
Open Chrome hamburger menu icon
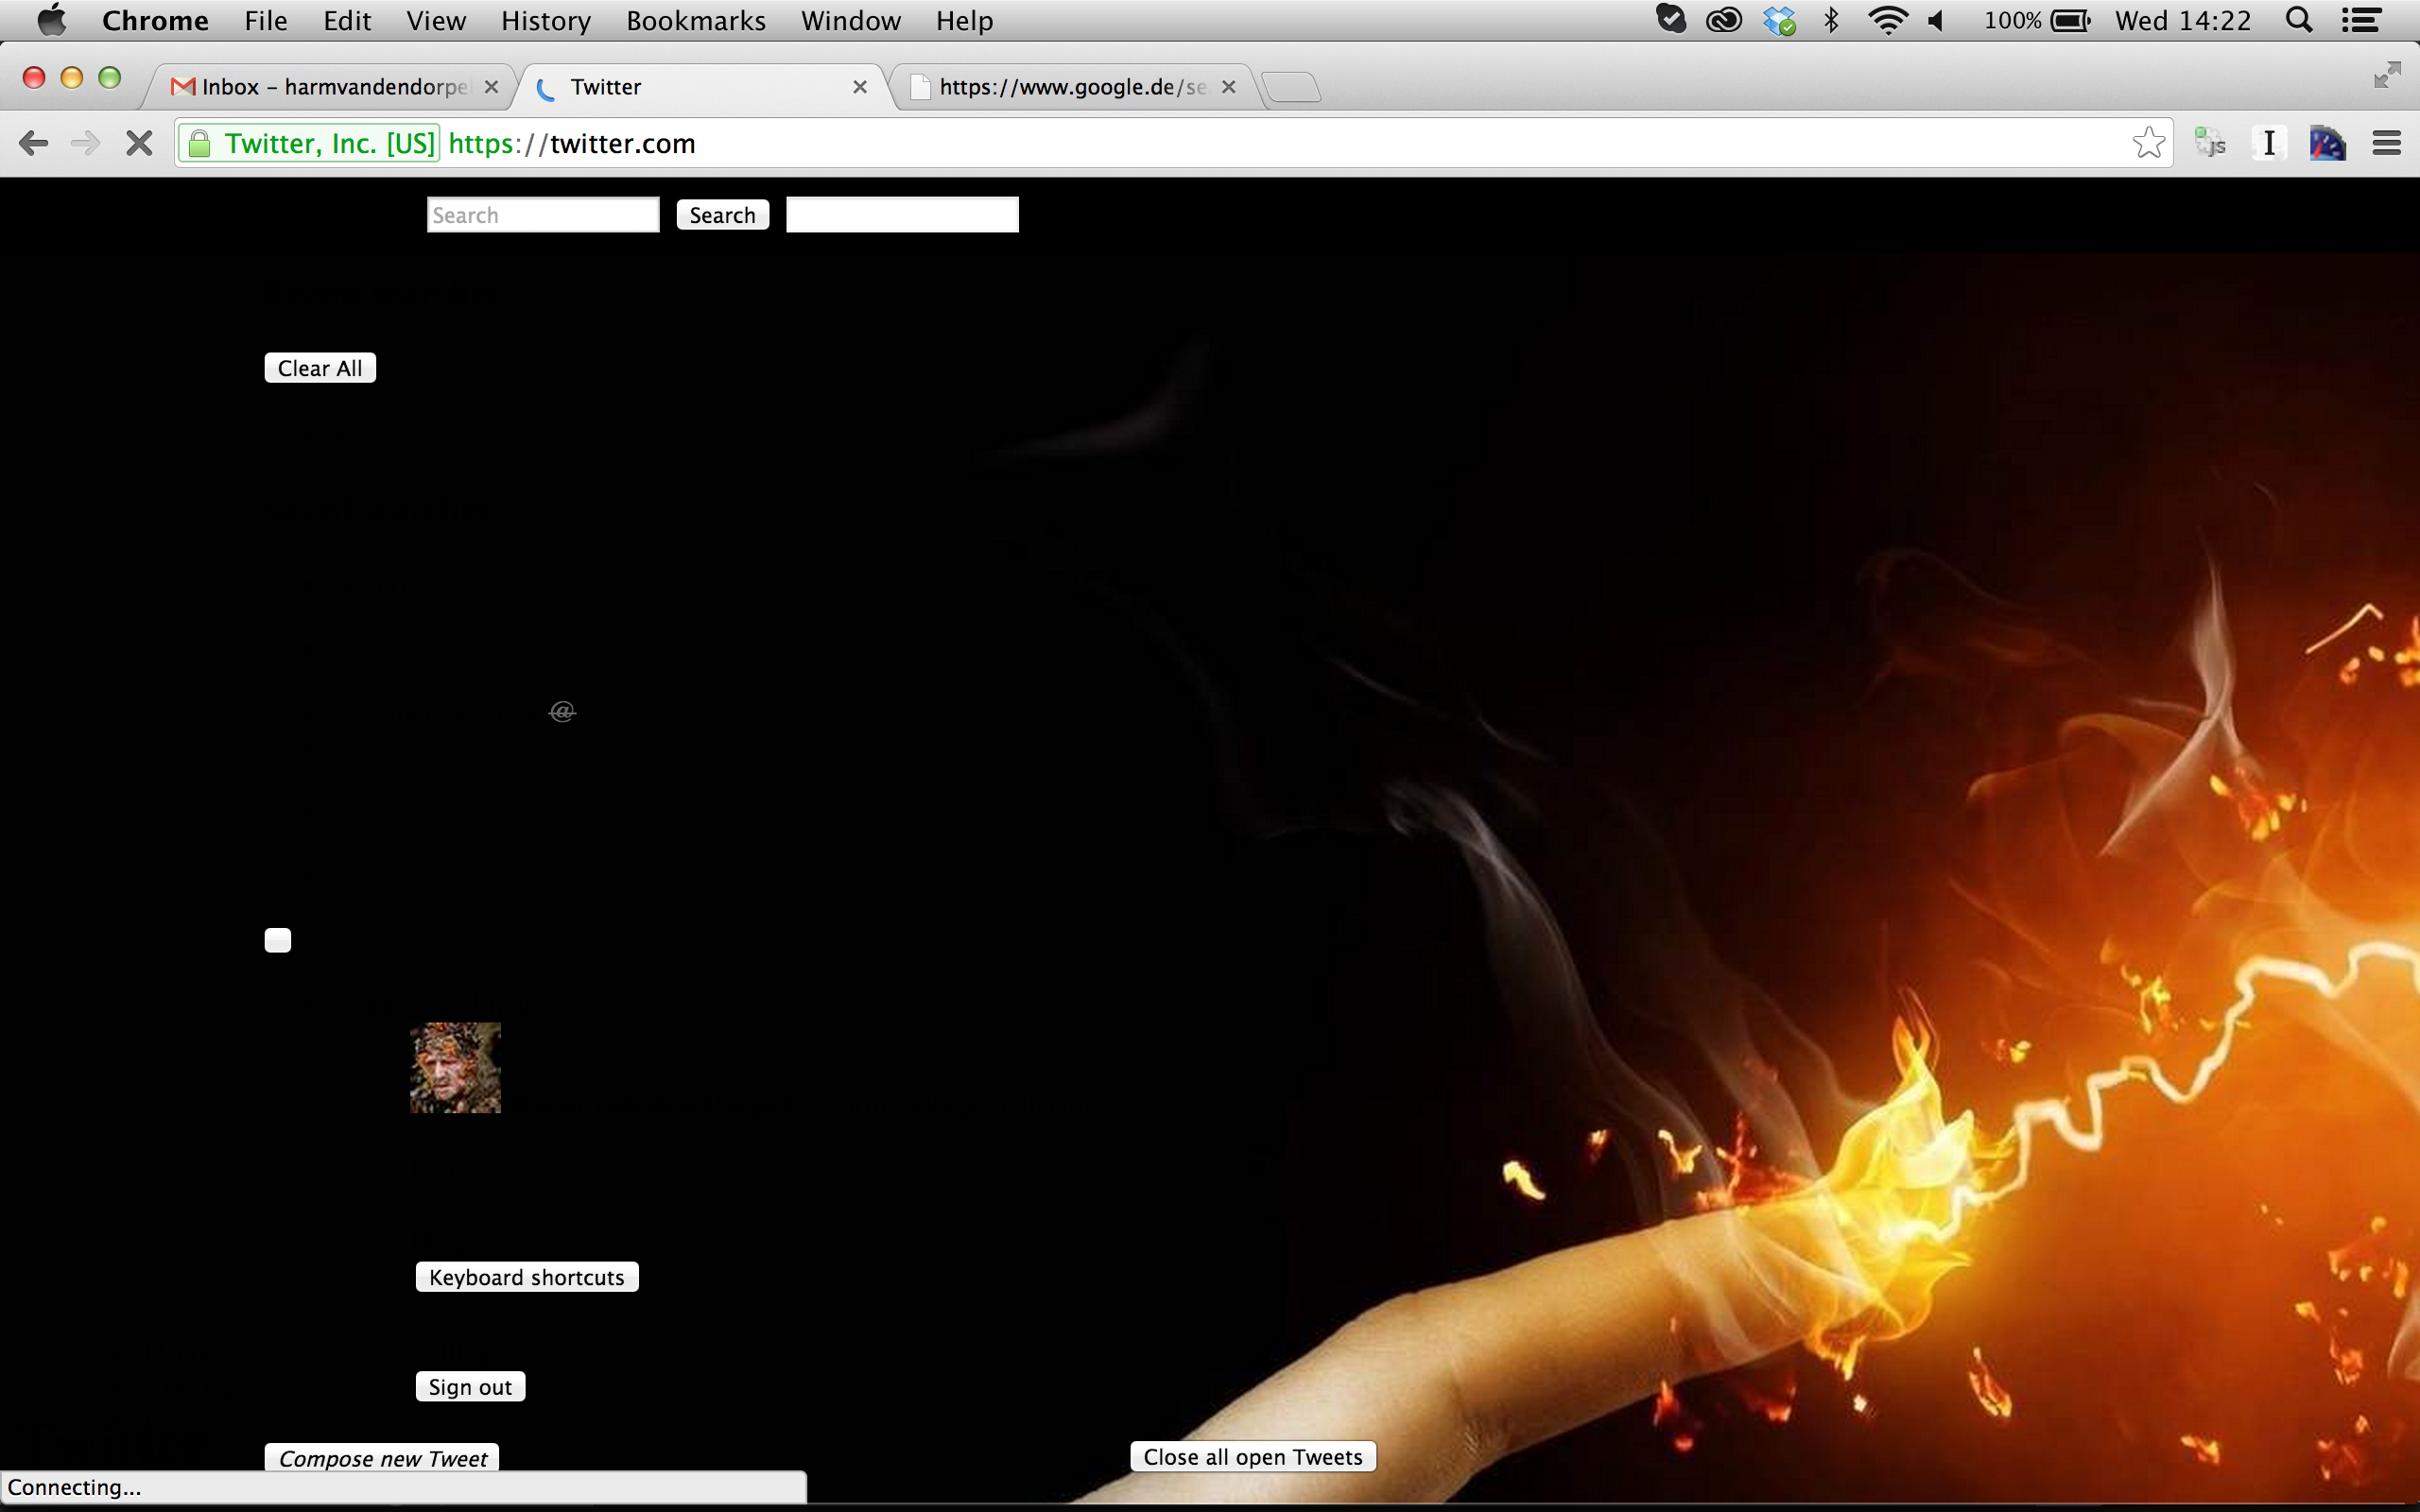click(x=2386, y=144)
